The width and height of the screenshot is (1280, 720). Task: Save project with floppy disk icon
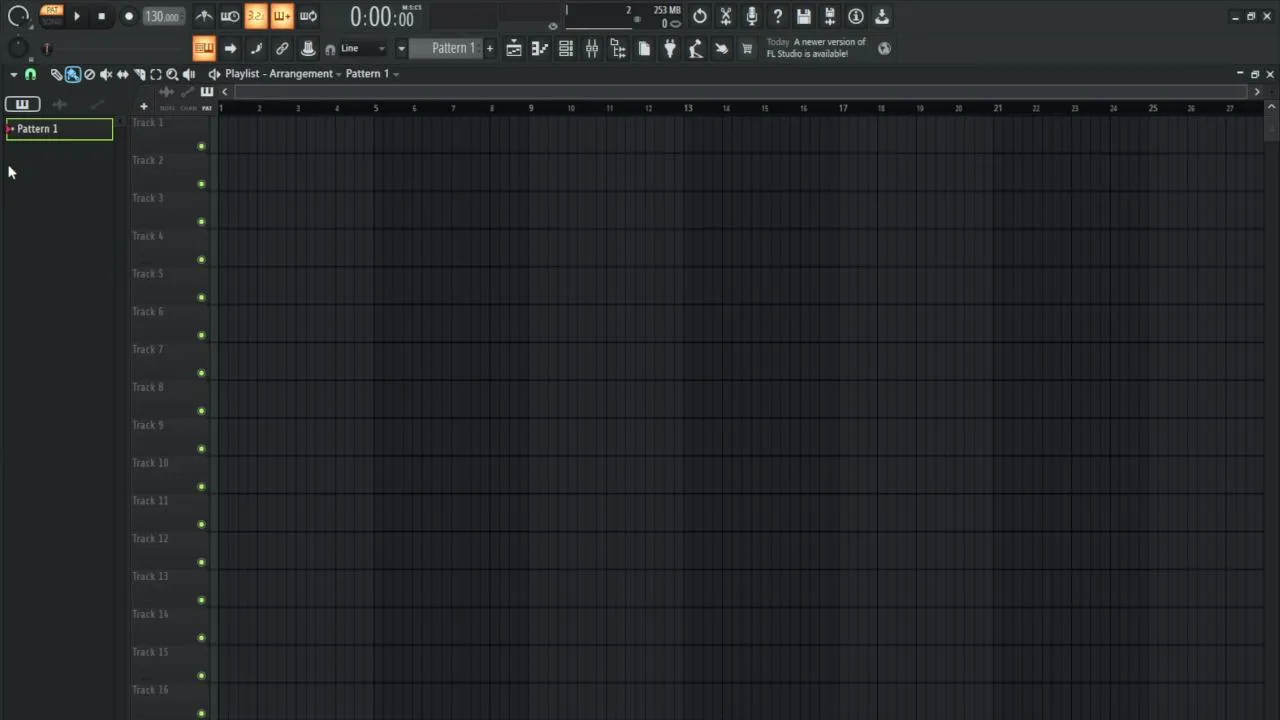point(804,16)
